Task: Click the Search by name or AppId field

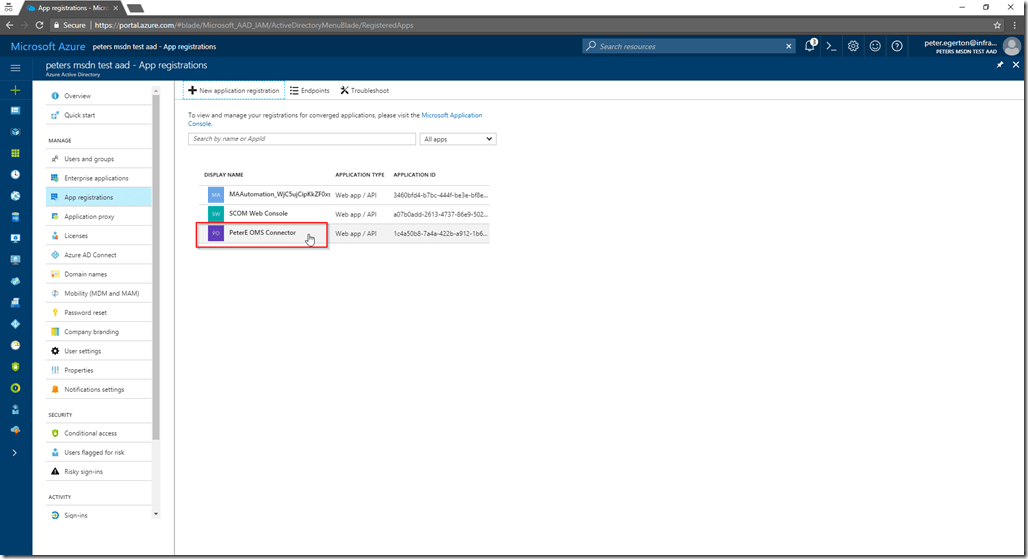Action: pos(302,139)
